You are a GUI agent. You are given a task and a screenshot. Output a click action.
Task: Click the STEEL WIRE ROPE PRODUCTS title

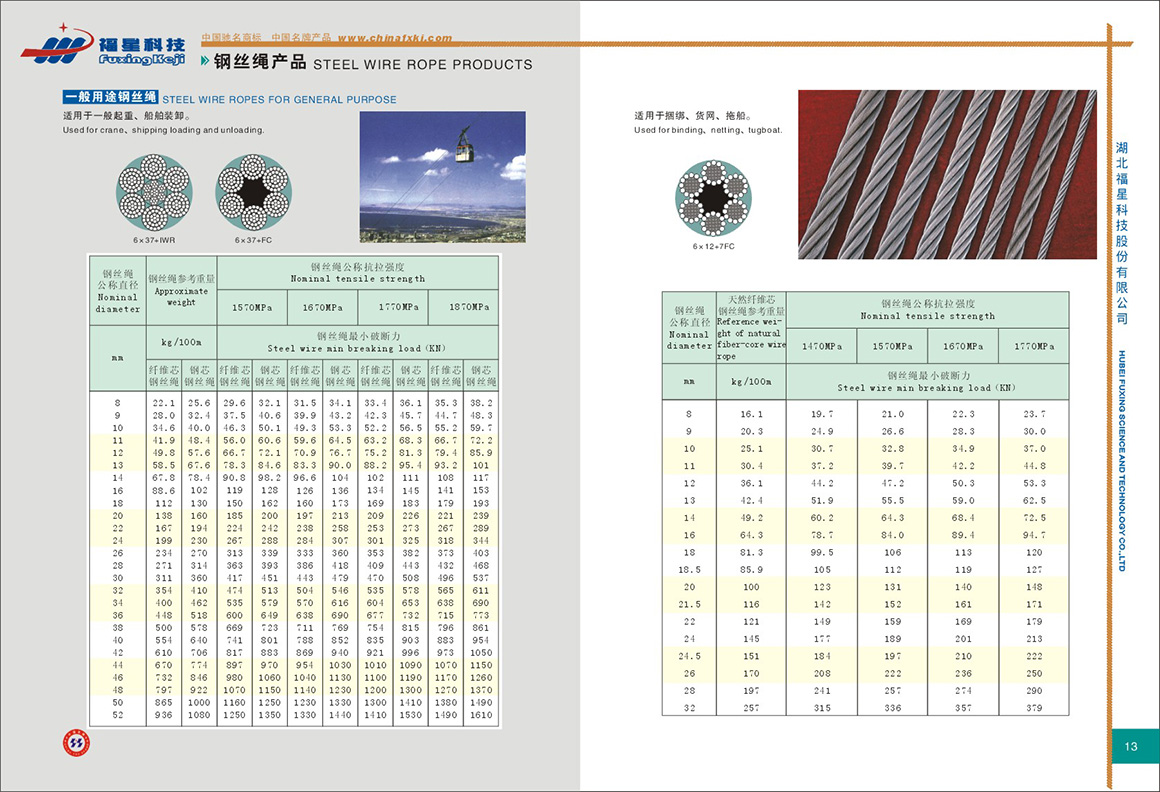423,64
